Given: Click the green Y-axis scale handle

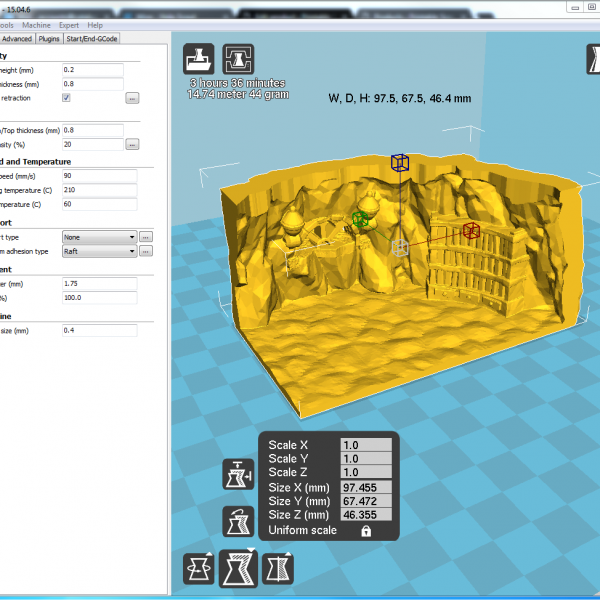Looking at the screenshot, I should 360,219.
